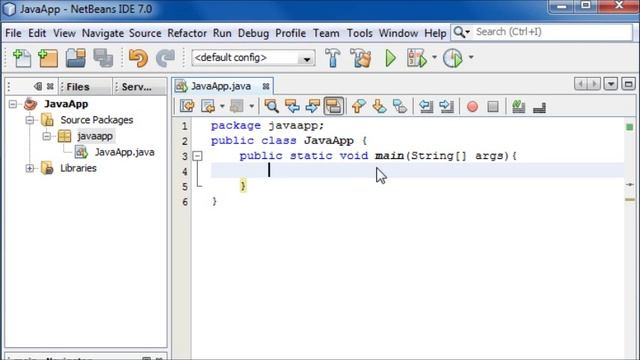Open the Navigate menu
The image size is (640, 360).
(x=103, y=33)
